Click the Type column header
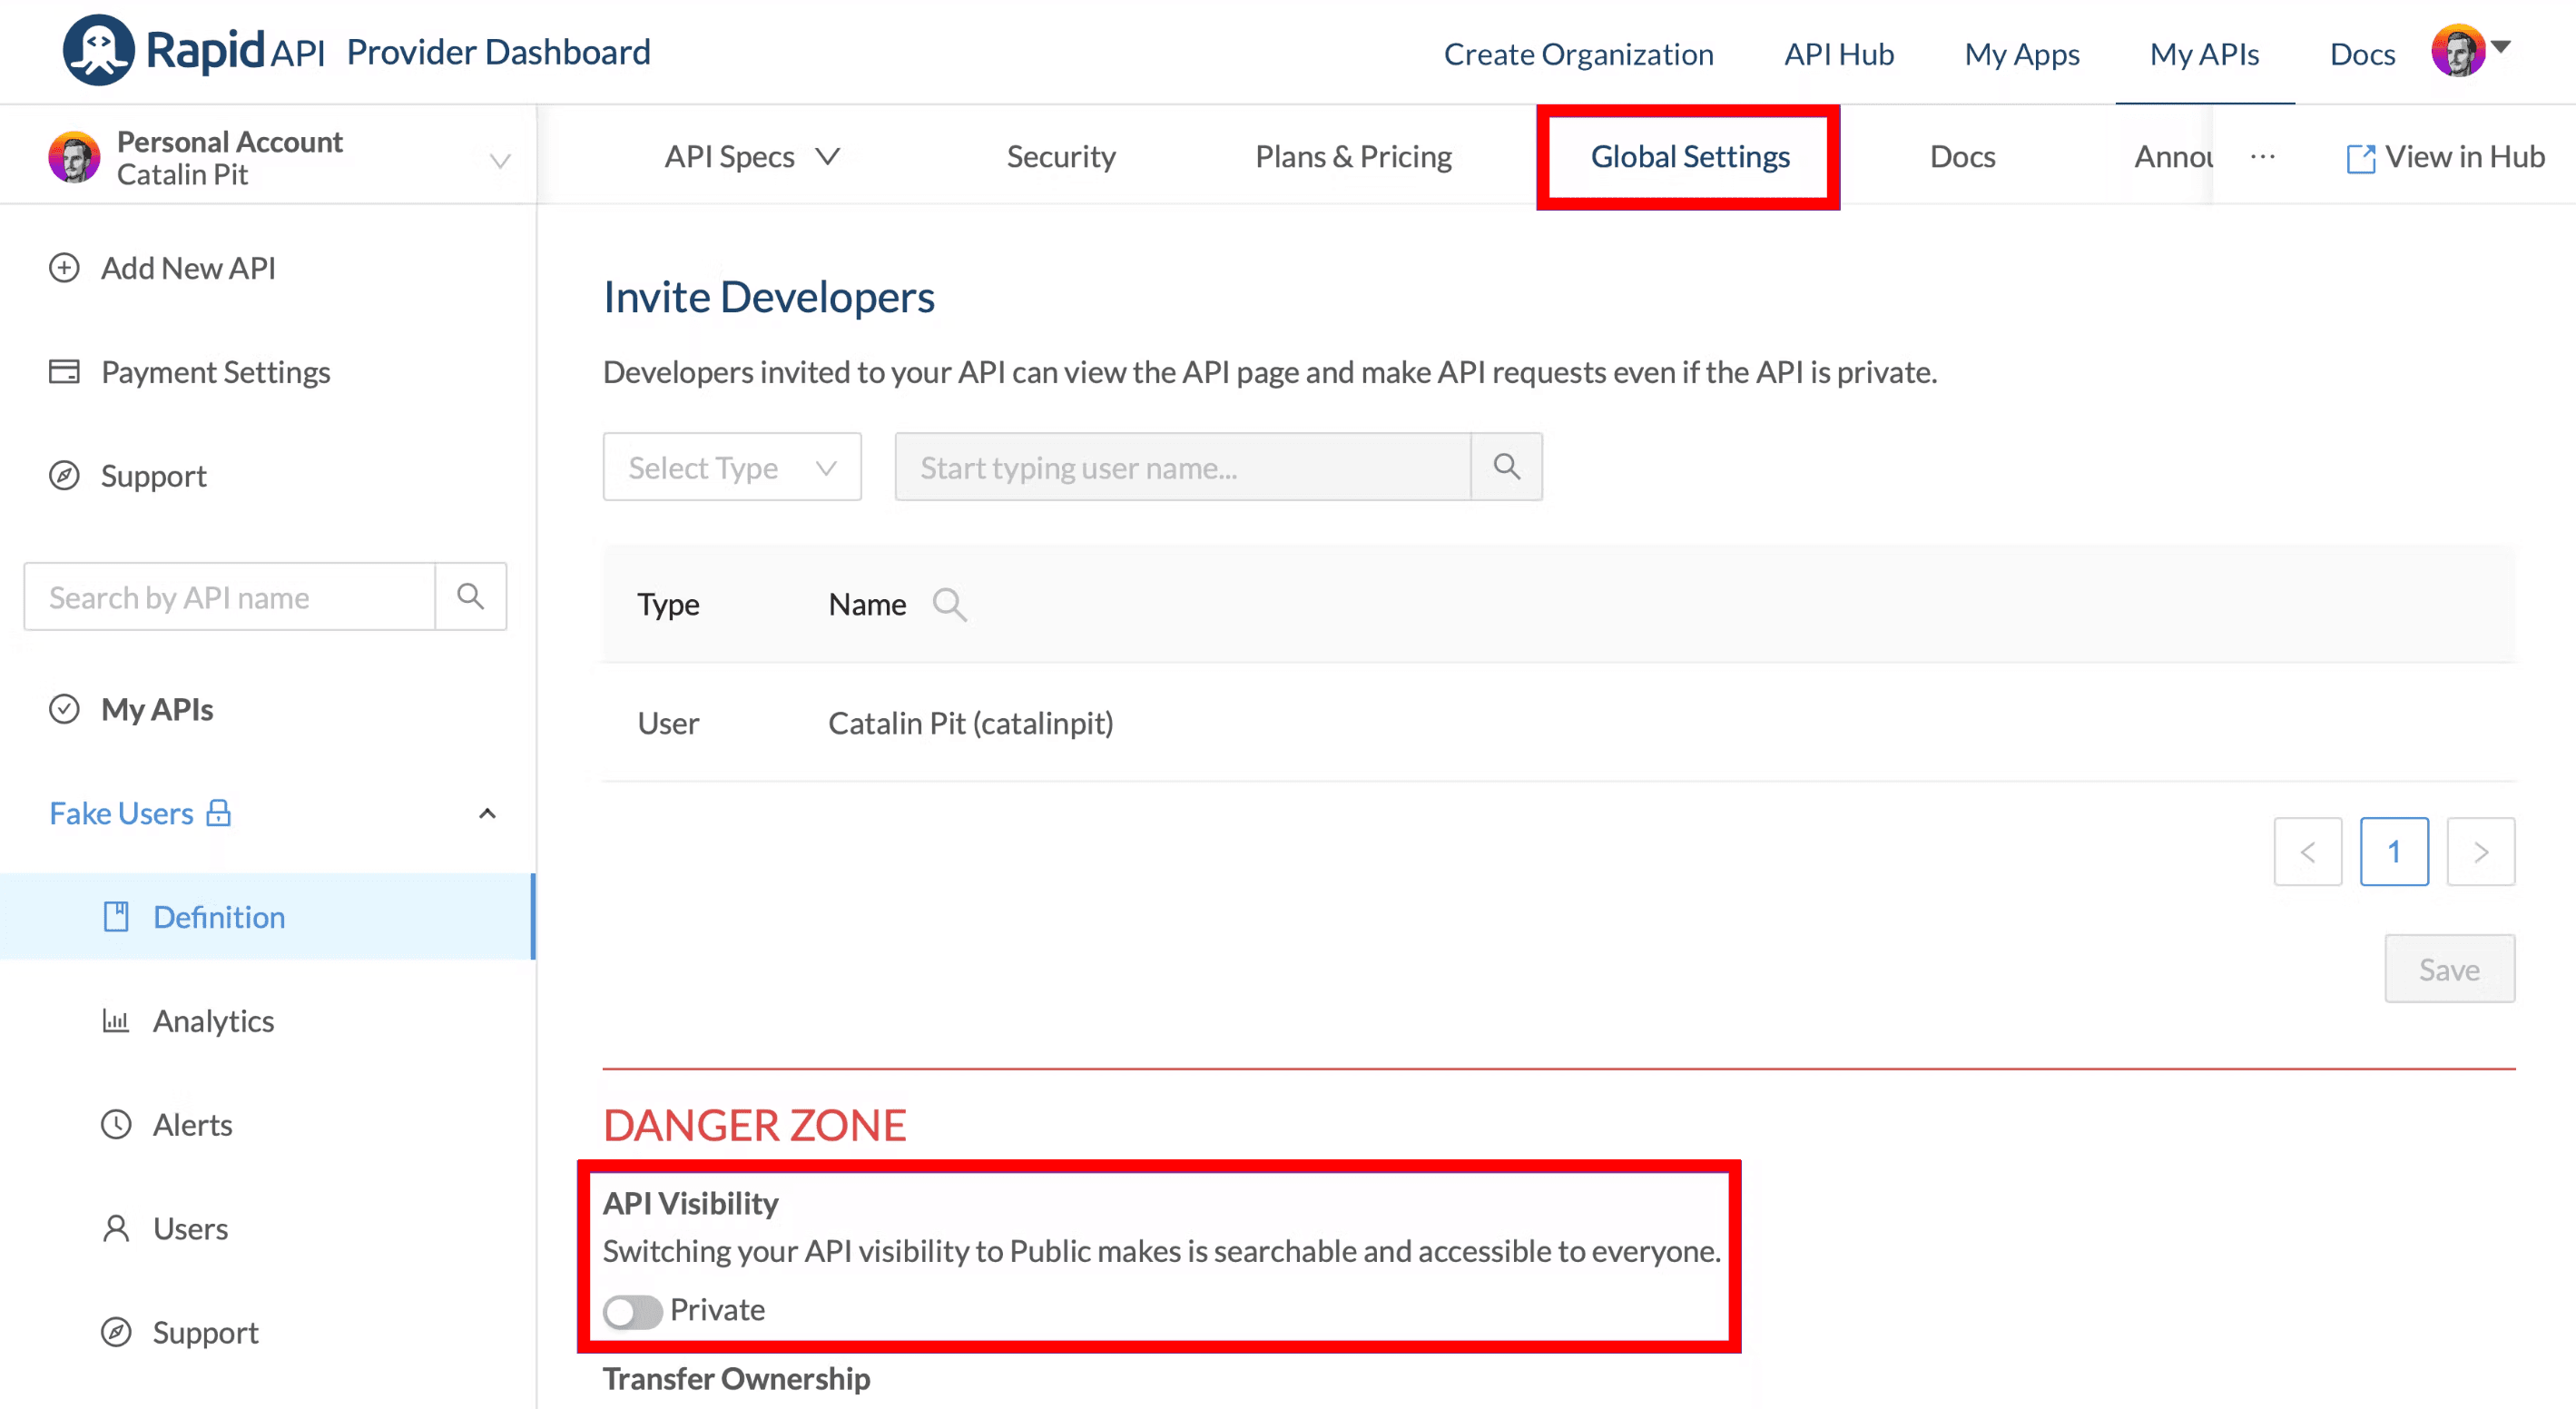The width and height of the screenshot is (2576, 1409). tap(668, 604)
